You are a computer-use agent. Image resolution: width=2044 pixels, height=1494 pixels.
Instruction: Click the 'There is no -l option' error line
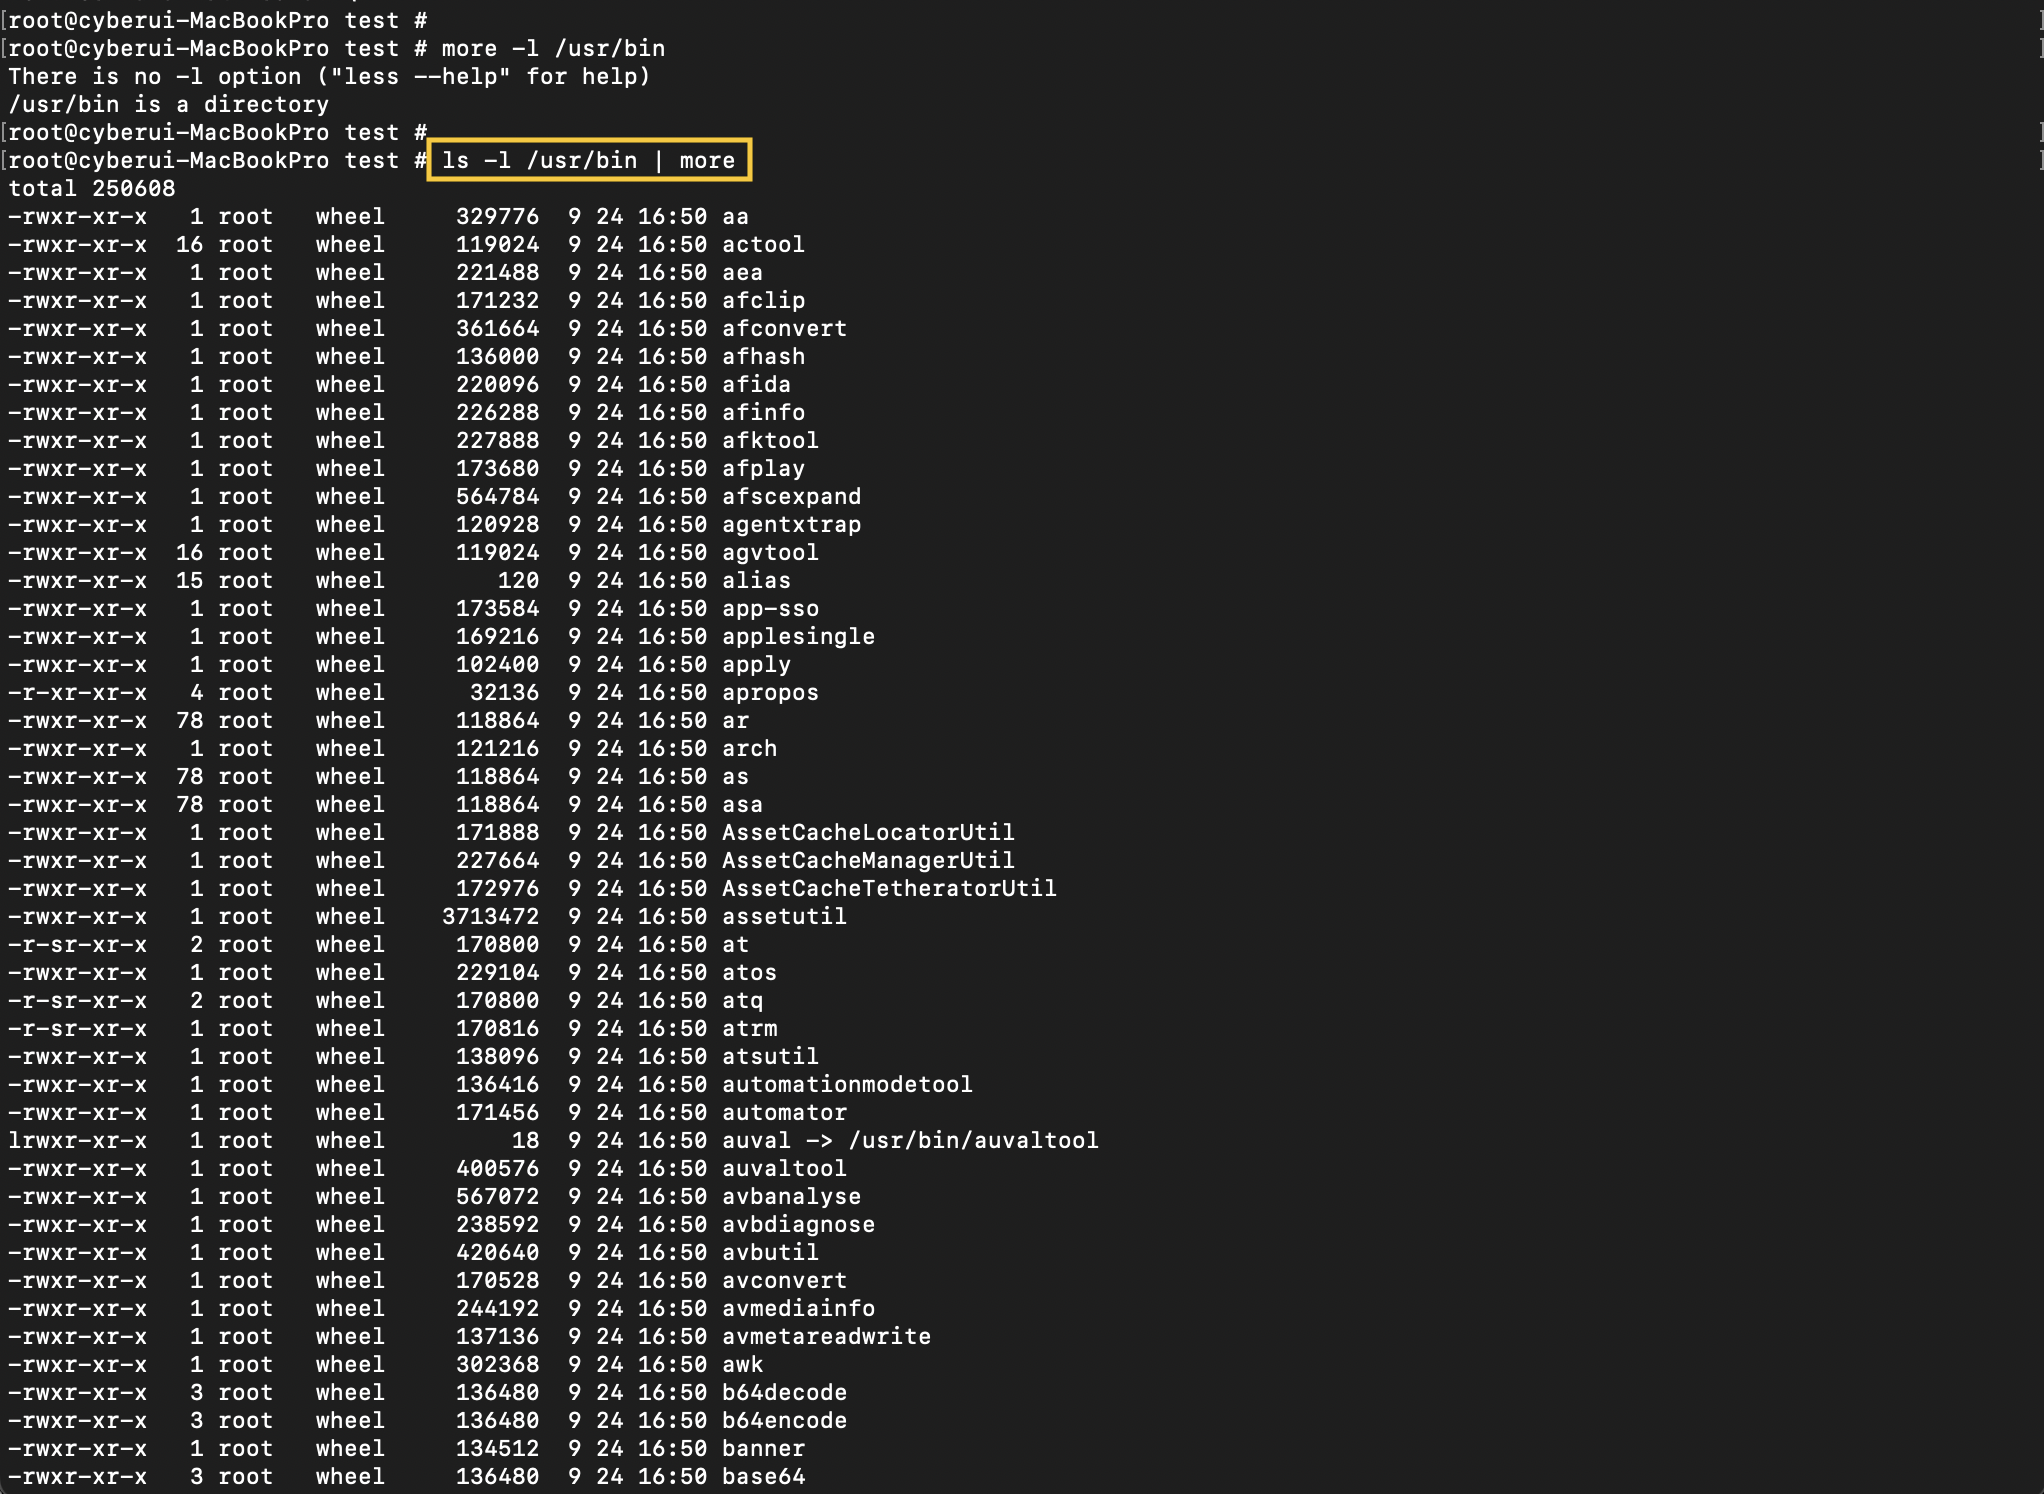(x=329, y=76)
